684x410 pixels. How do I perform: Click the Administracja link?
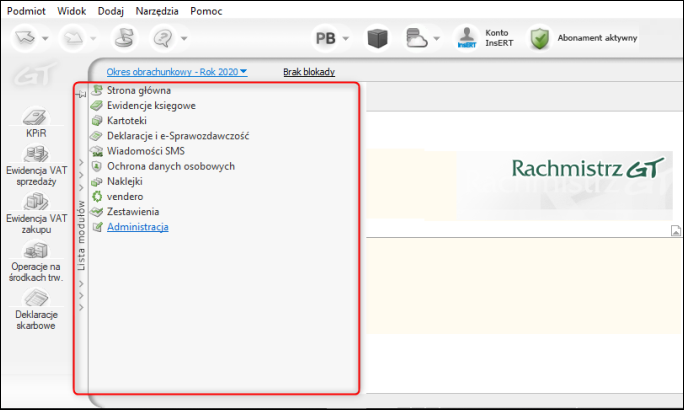click(138, 227)
